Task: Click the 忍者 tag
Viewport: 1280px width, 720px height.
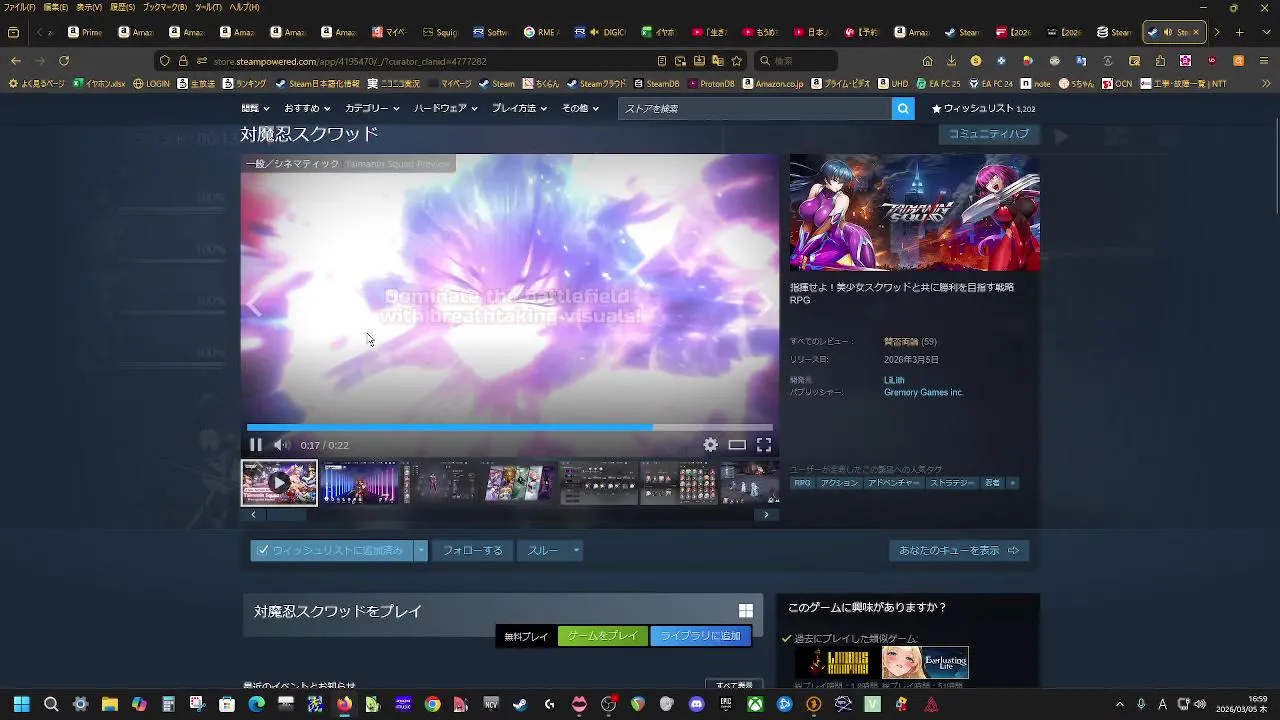Action: coord(992,483)
